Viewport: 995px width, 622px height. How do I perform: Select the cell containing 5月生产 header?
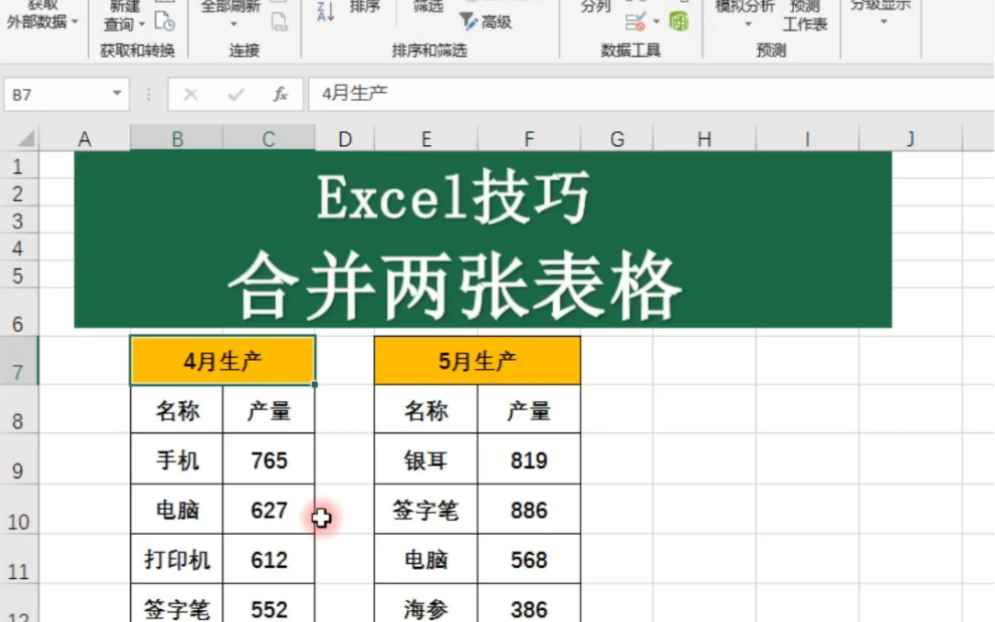(x=477, y=359)
